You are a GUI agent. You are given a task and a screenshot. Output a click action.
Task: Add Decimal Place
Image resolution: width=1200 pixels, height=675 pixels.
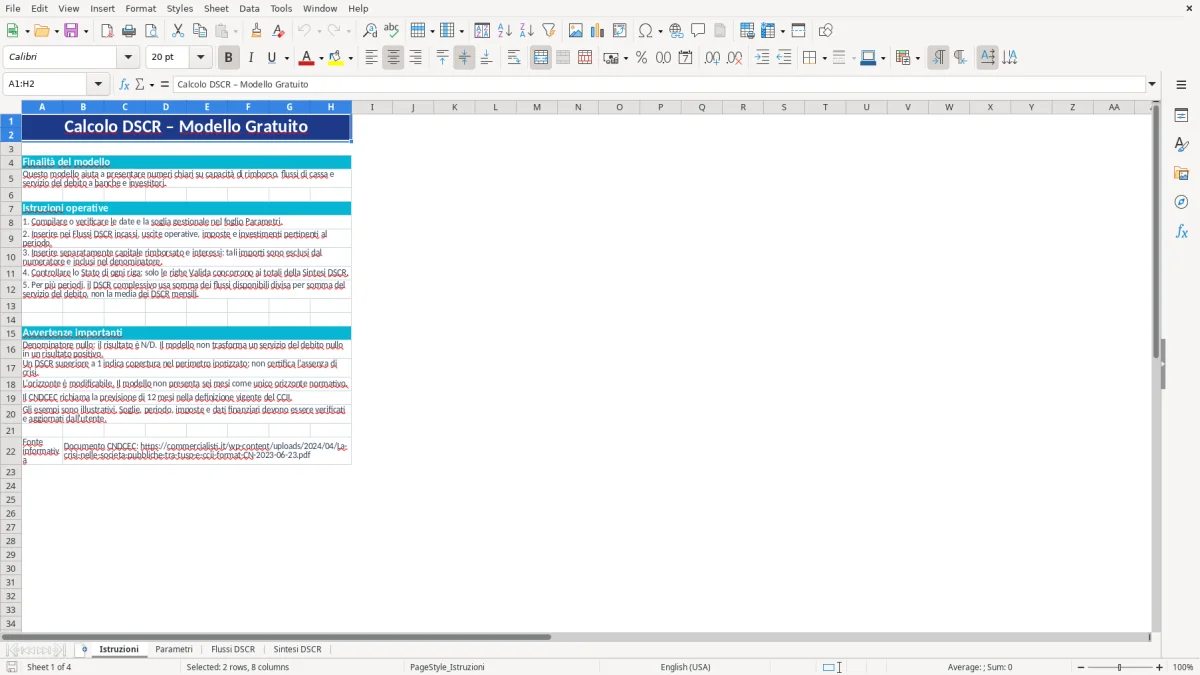(x=712, y=58)
